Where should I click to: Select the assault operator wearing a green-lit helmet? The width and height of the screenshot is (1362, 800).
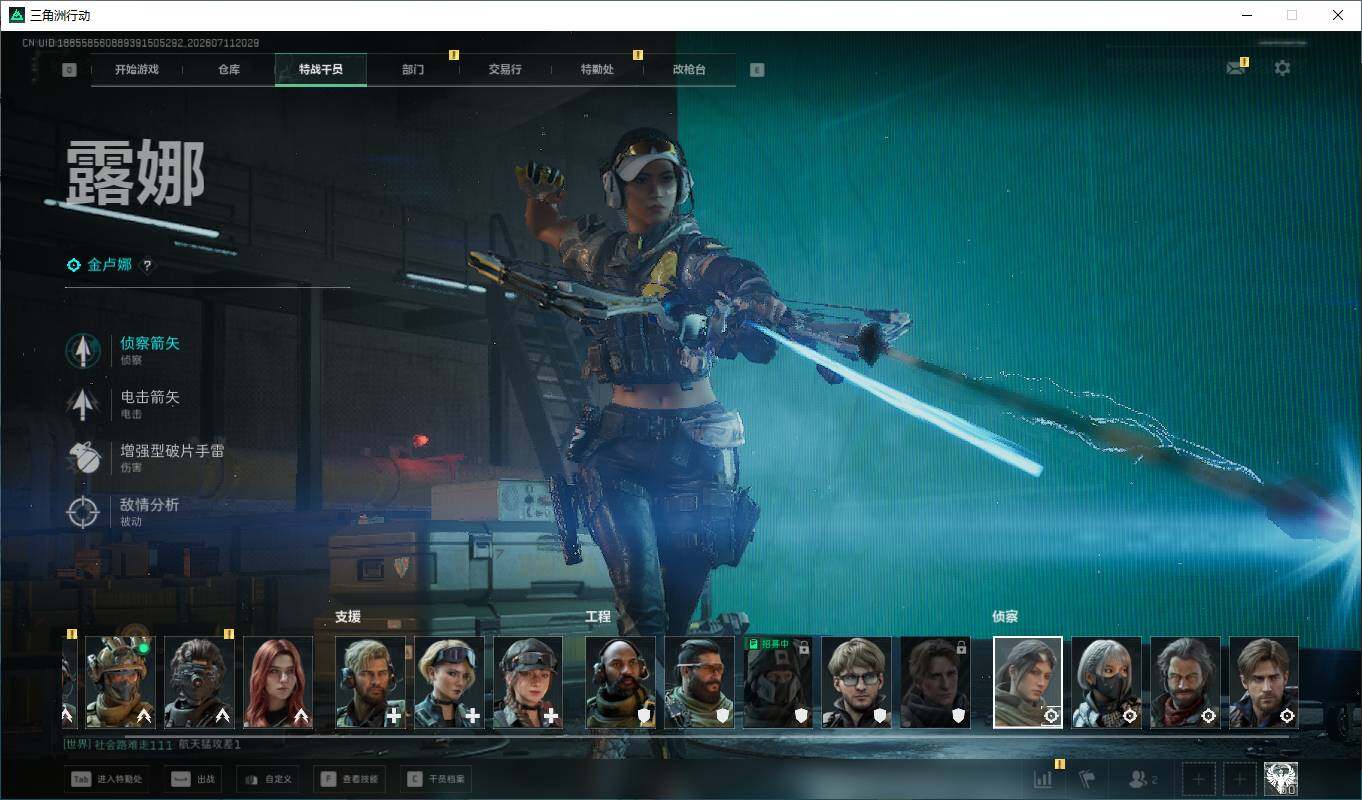coord(120,682)
